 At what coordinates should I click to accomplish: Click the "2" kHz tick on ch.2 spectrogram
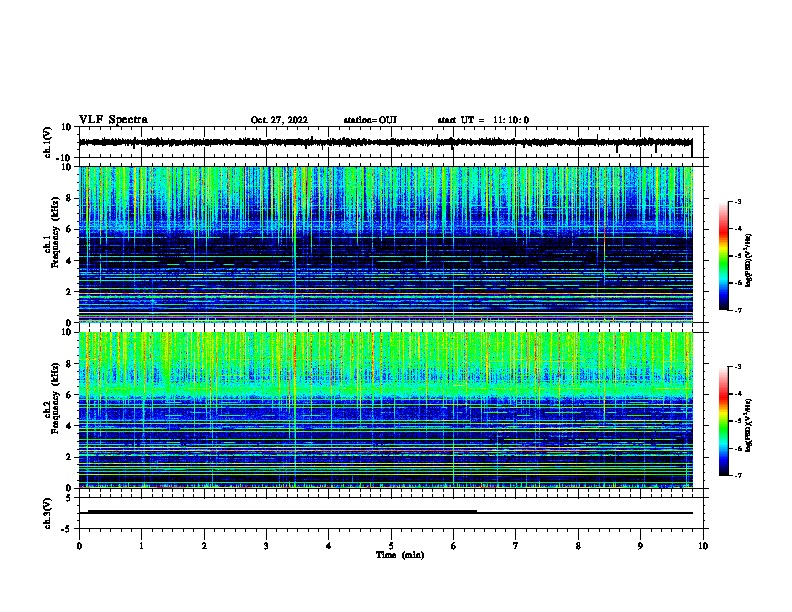point(69,457)
